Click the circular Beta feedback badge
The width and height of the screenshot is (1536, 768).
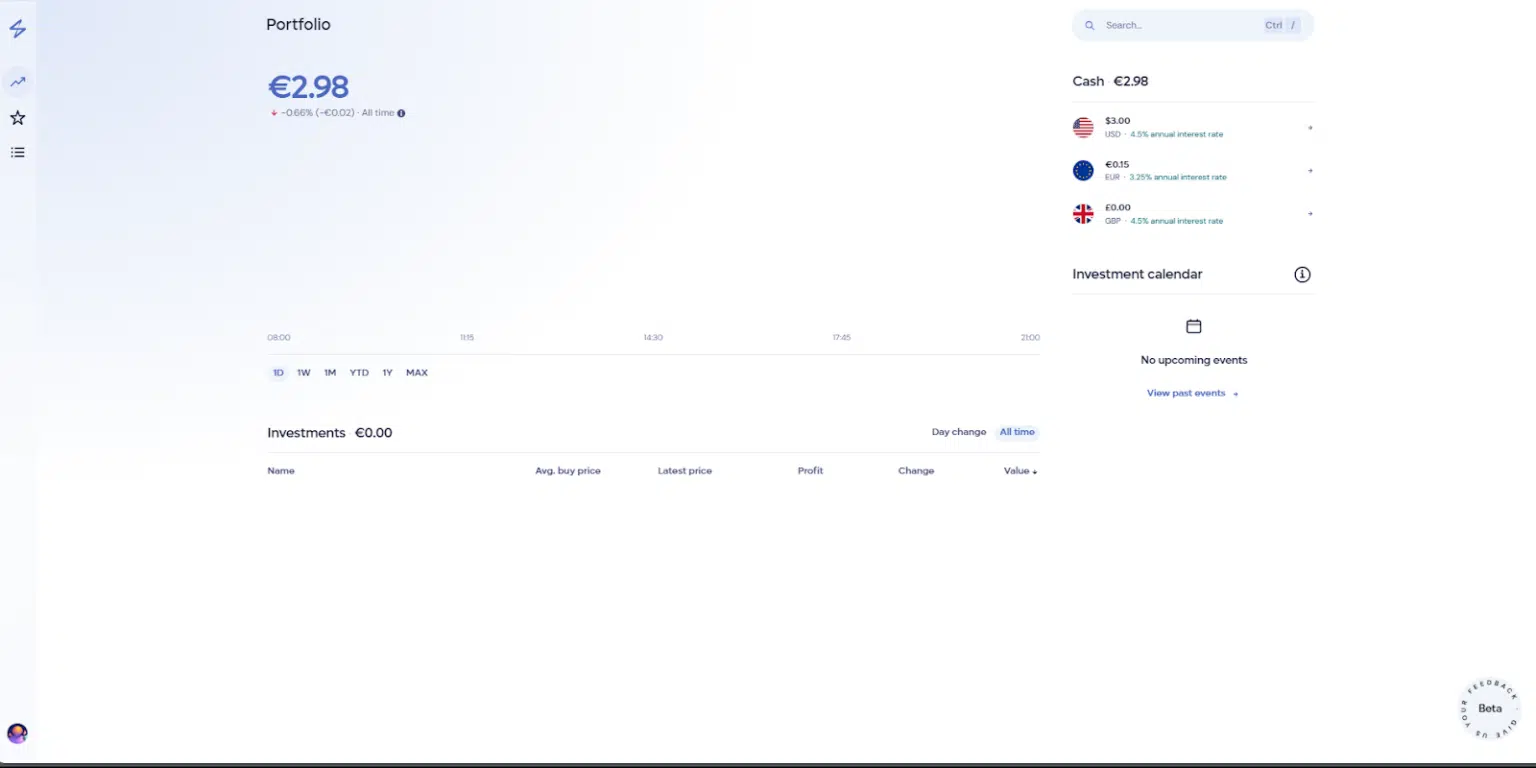1489,707
